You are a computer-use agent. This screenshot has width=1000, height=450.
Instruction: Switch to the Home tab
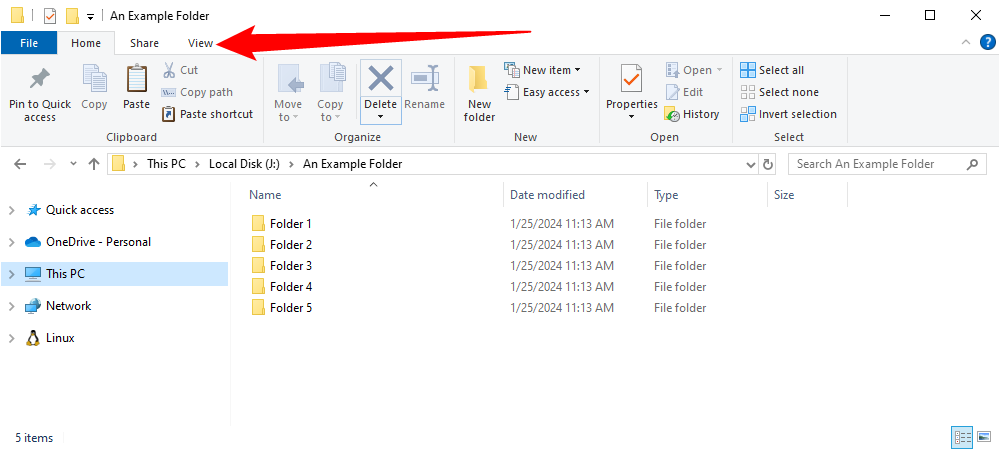tap(86, 43)
